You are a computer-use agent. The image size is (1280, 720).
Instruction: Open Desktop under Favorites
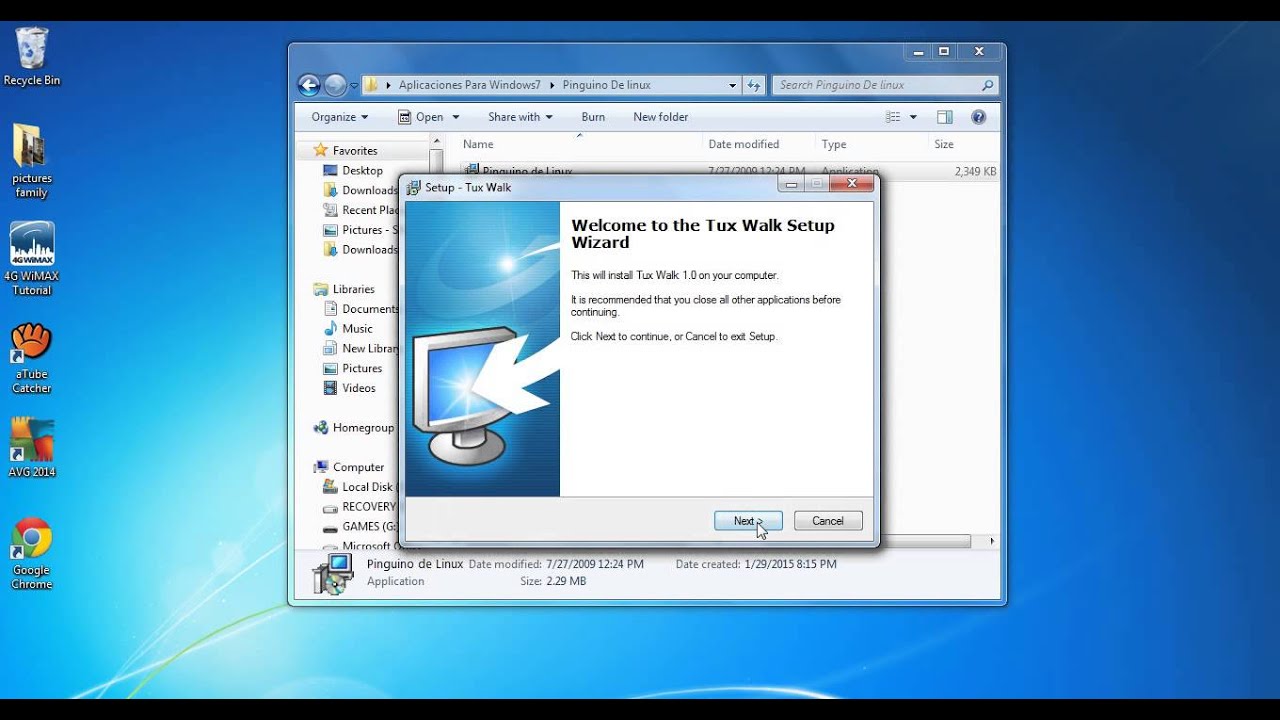click(x=353, y=171)
